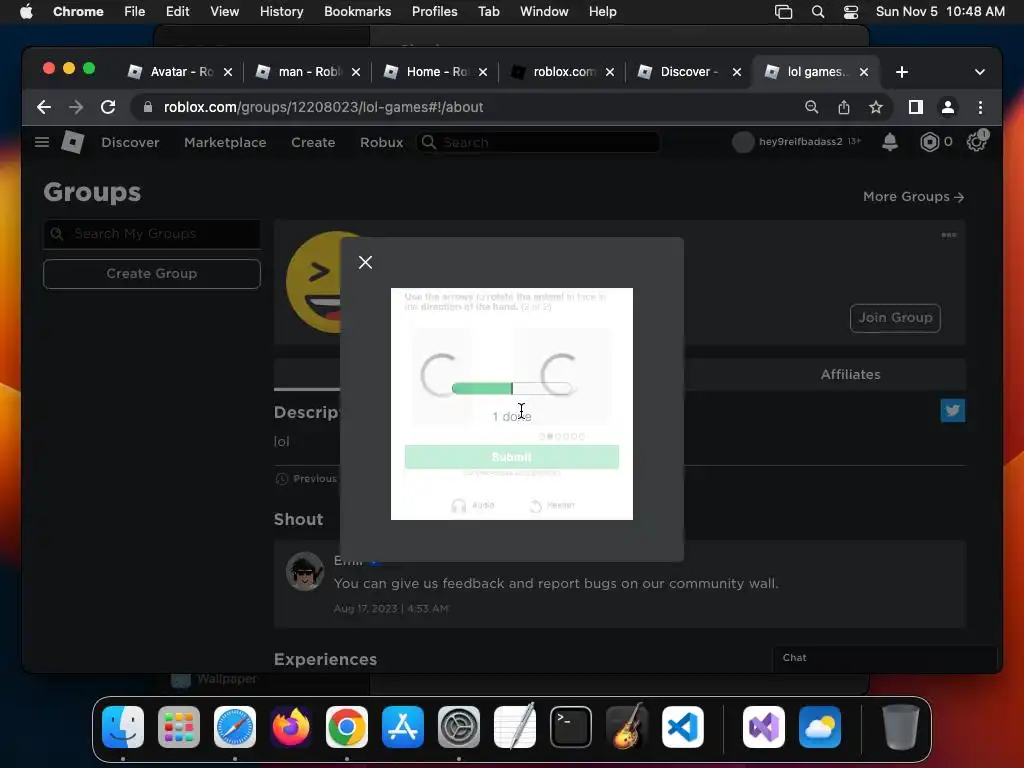Close the Discover tab
This screenshot has height=768, width=1024.
point(737,72)
